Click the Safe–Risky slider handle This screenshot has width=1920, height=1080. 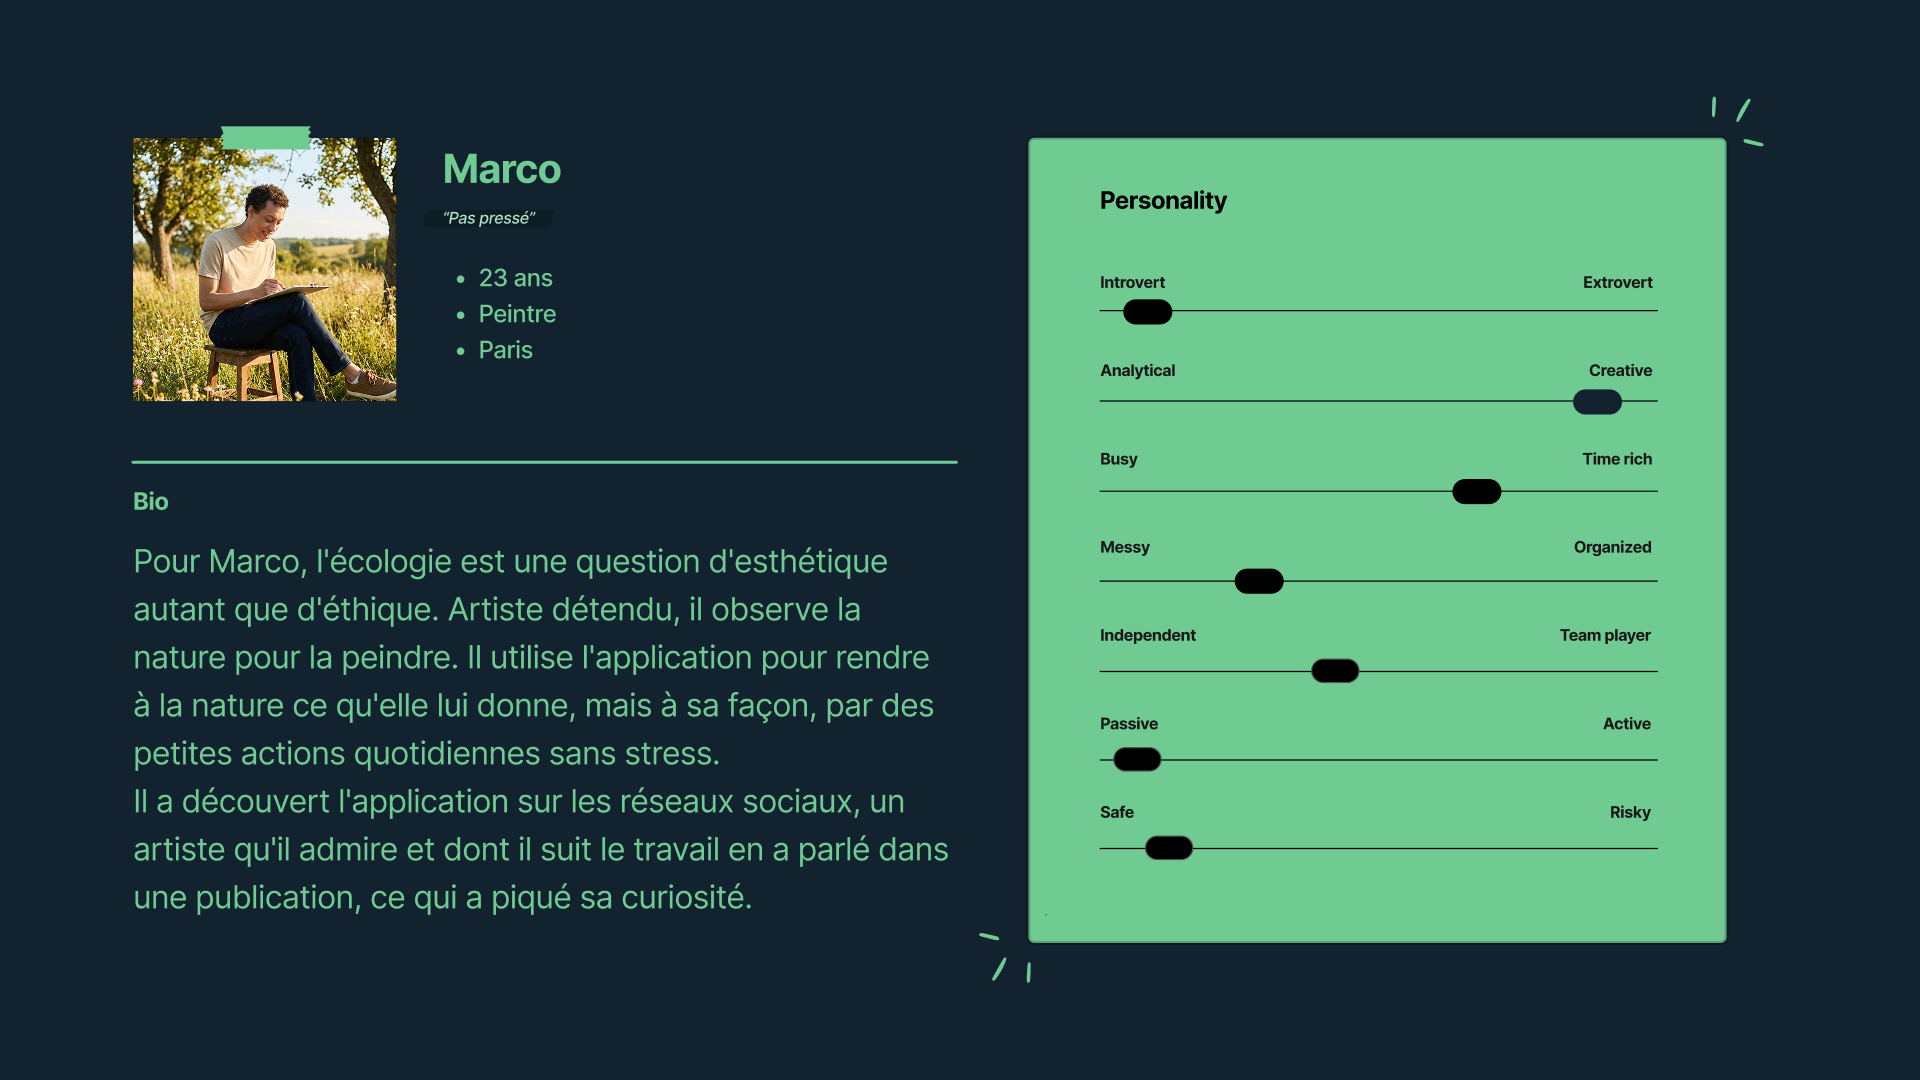[x=1169, y=848]
